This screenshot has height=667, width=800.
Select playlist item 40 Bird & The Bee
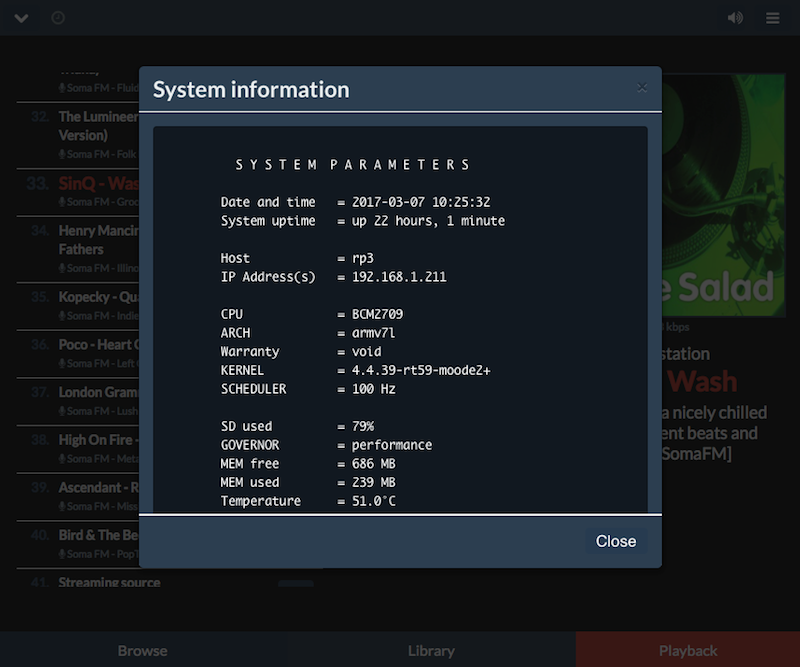78,544
